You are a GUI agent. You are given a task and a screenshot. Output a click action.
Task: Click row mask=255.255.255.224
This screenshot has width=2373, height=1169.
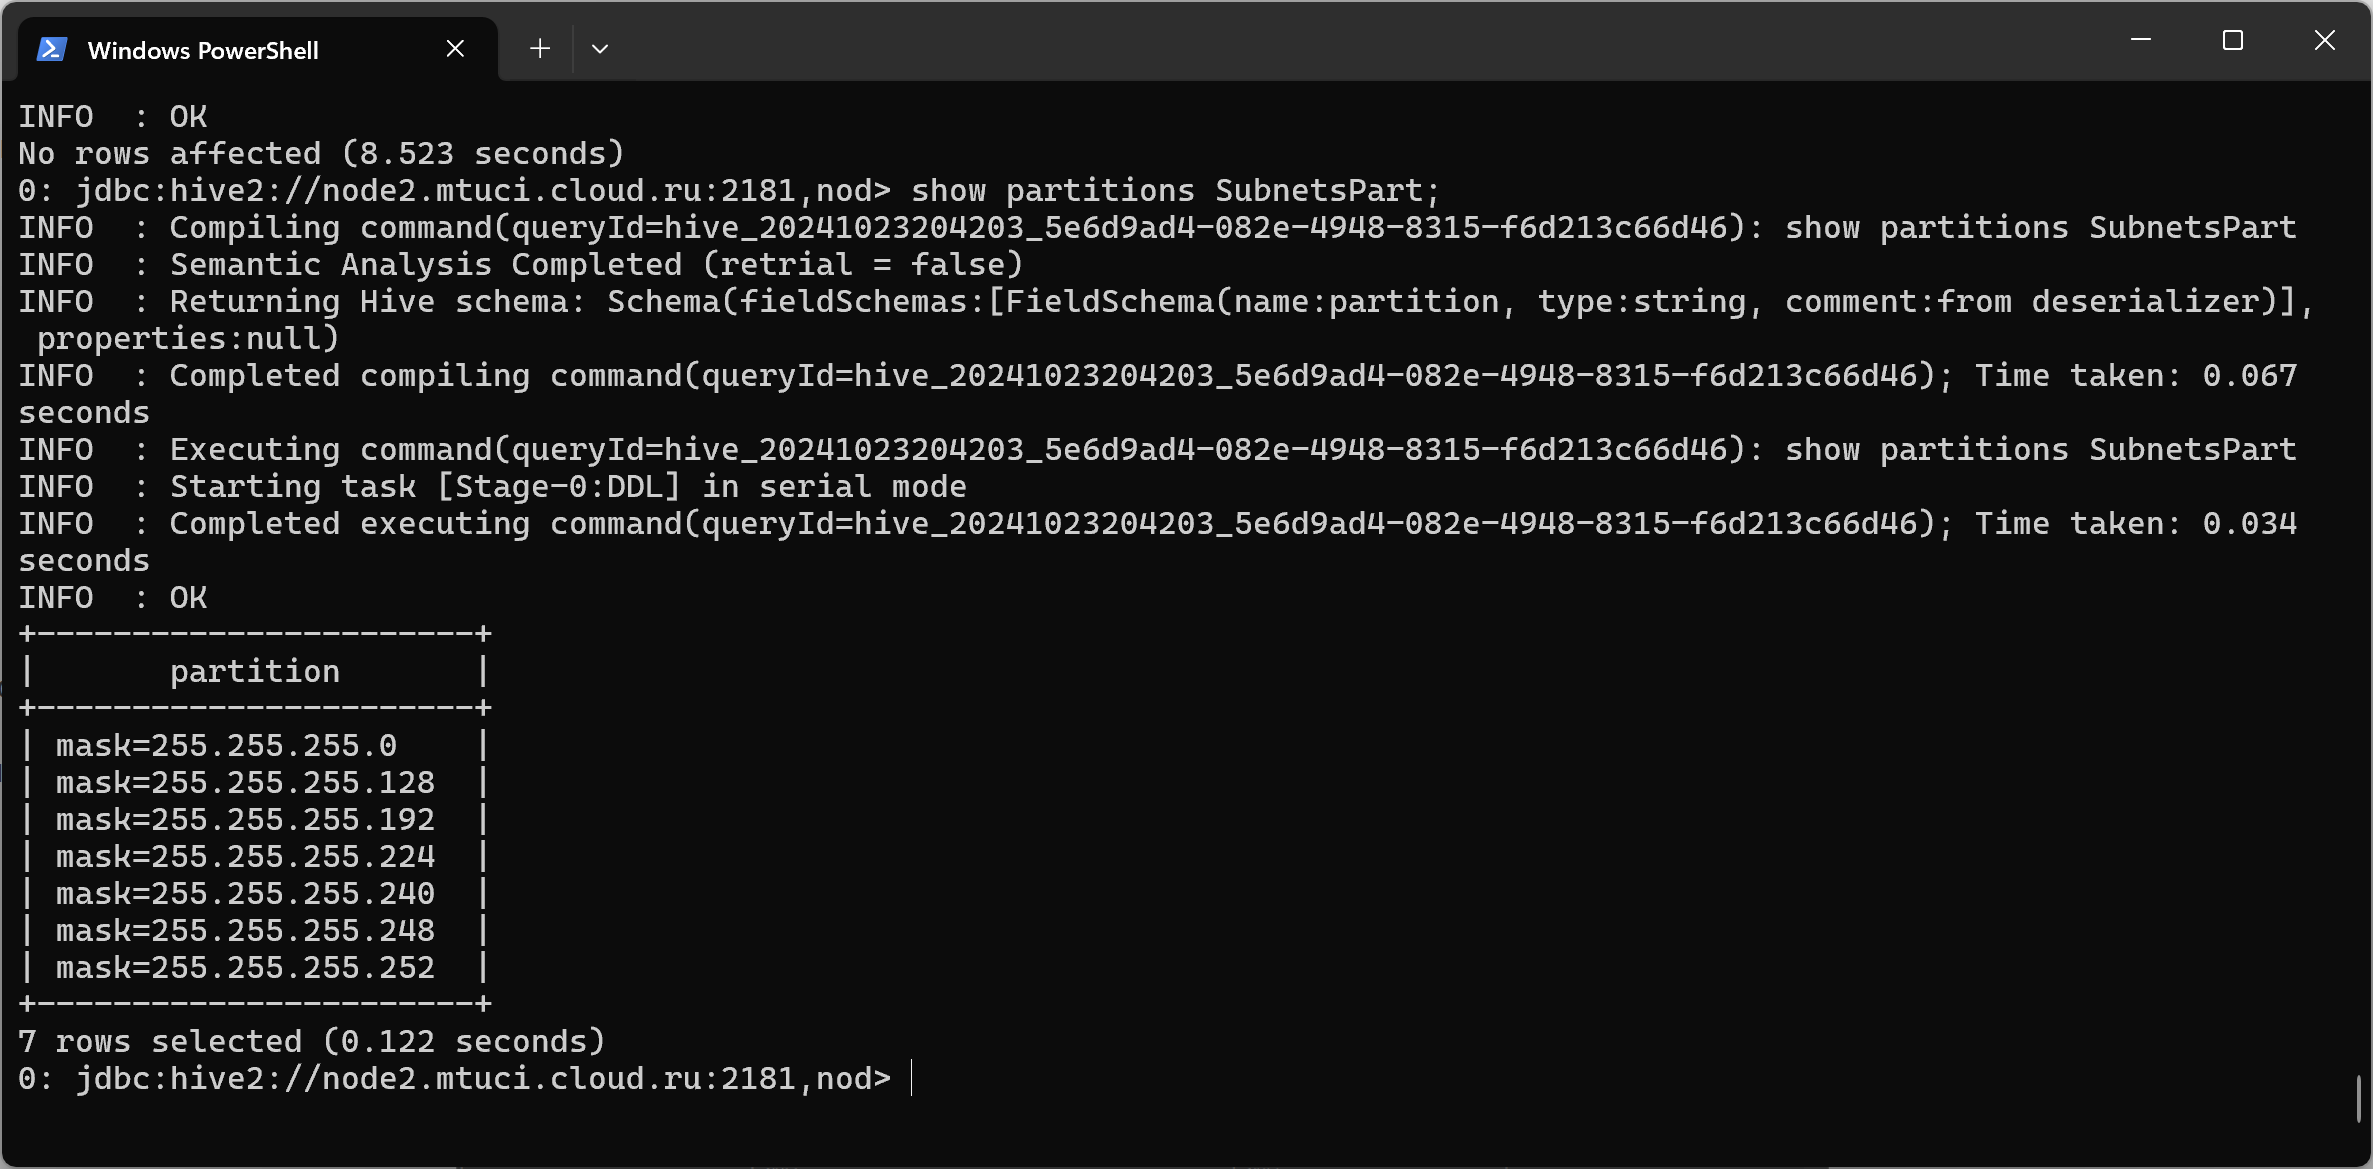[x=254, y=856]
